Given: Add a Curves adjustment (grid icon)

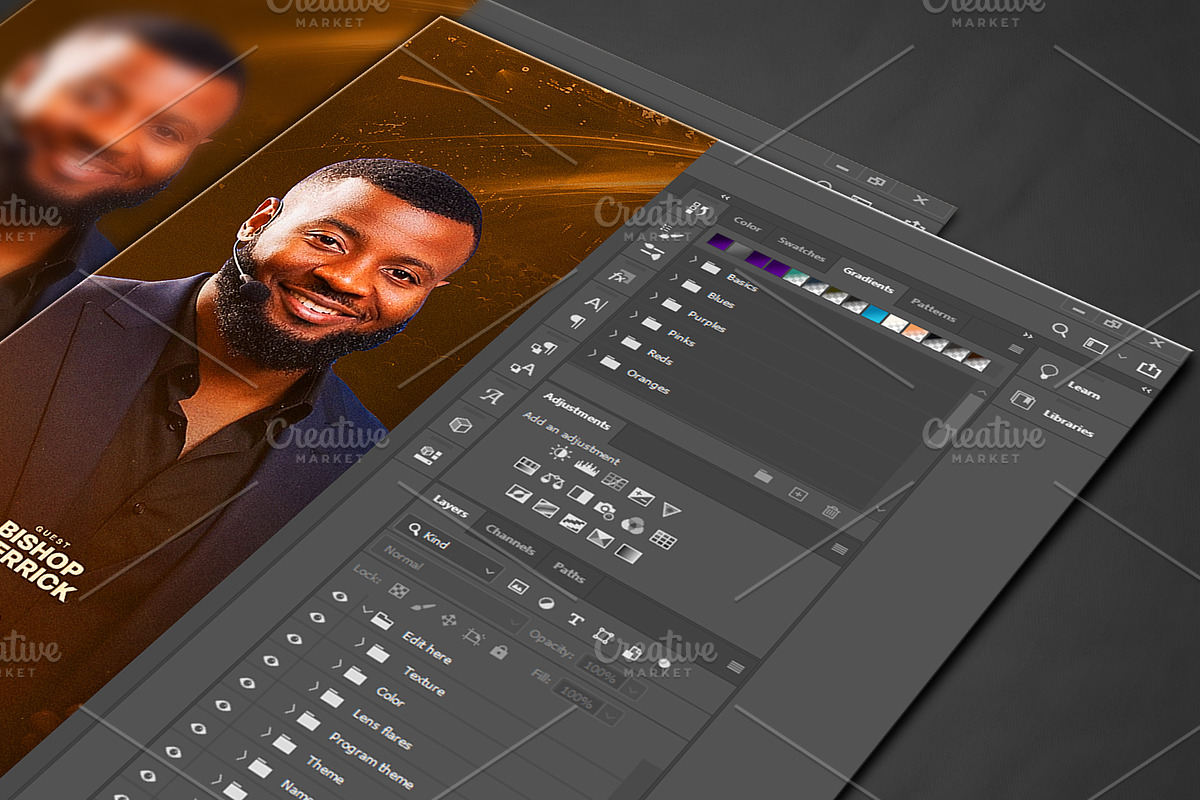Looking at the screenshot, I should click(615, 482).
